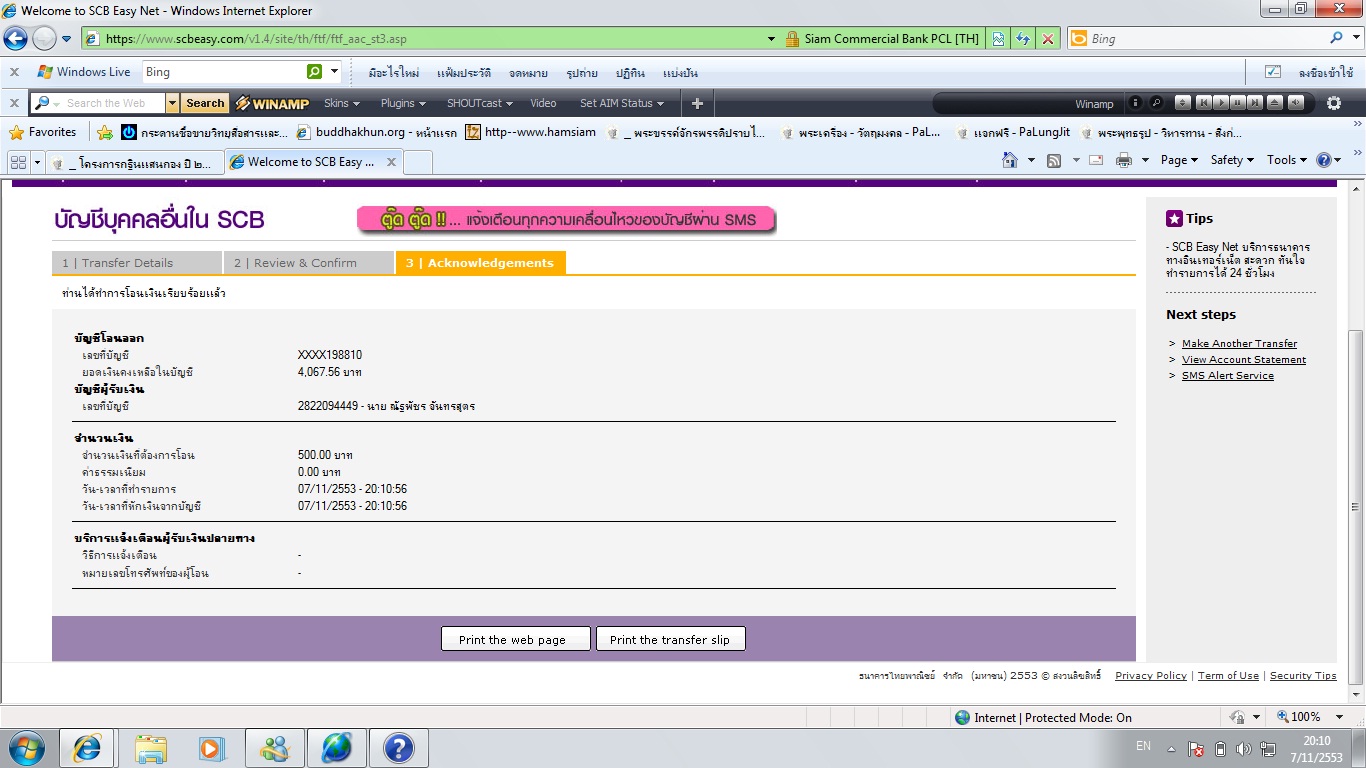Image resolution: width=1366 pixels, height=768 pixels.
Task: Click the Bing search magnifier in top search box
Action: pos(1337,38)
